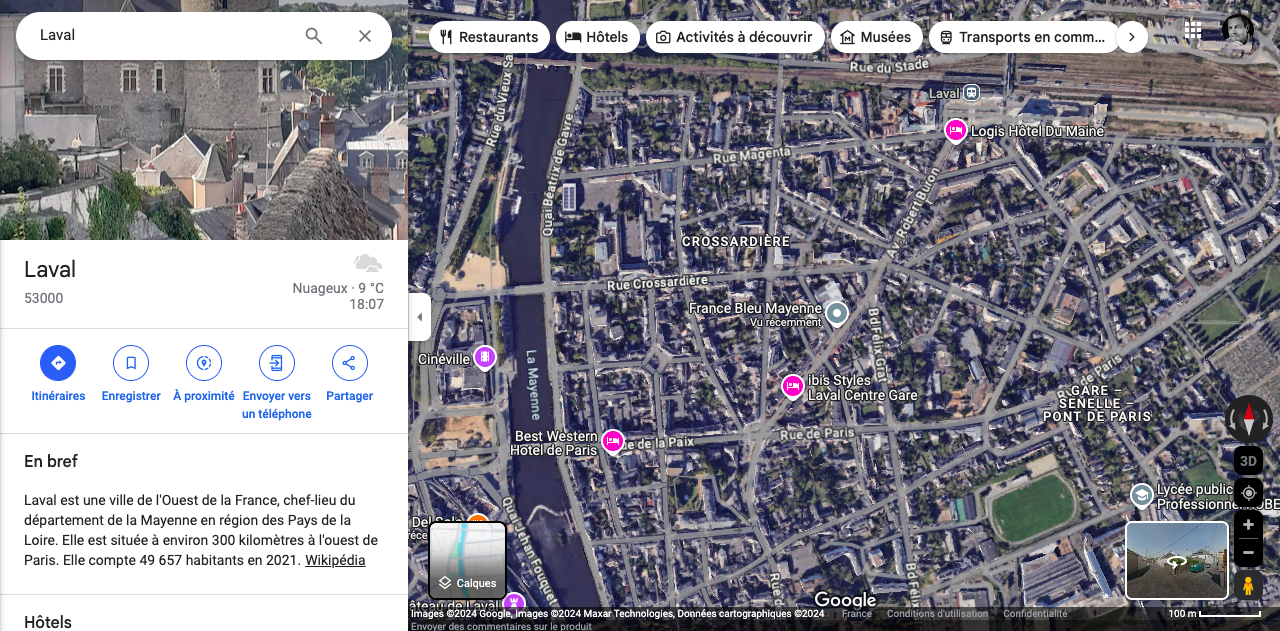Save the place with Enregistrer
Image resolution: width=1280 pixels, height=631 pixels.
click(131, 363)
